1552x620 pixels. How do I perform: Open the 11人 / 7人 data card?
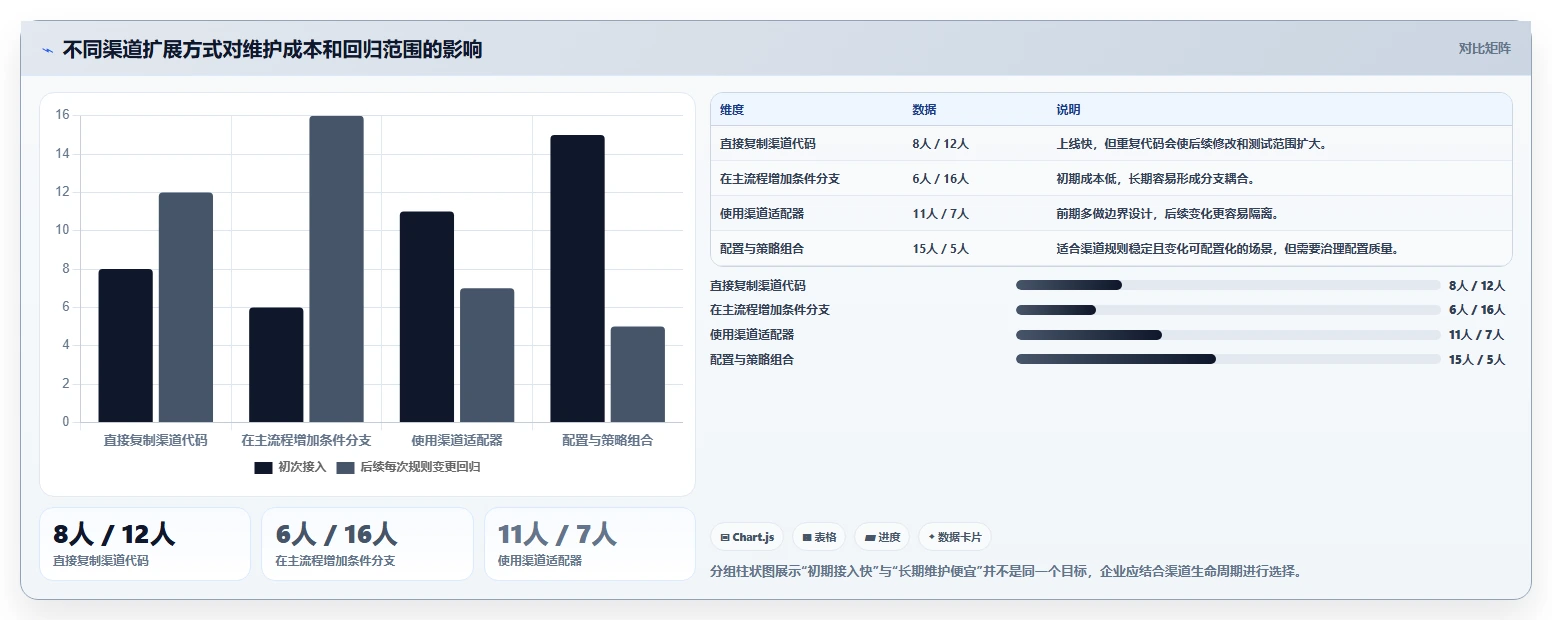[590, 544]
